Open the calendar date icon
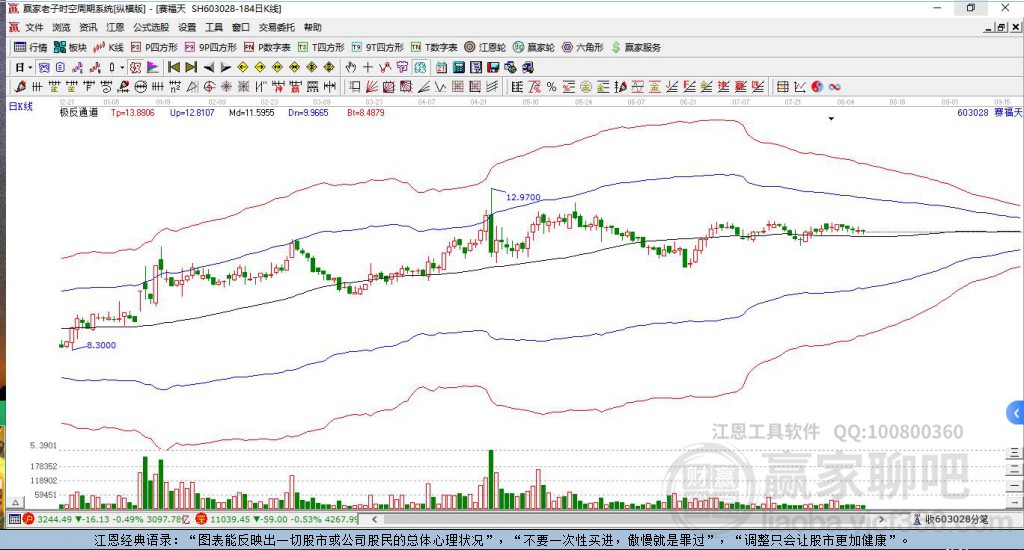The width and height of the screenshot is (1024, 550). pos(441,67)
